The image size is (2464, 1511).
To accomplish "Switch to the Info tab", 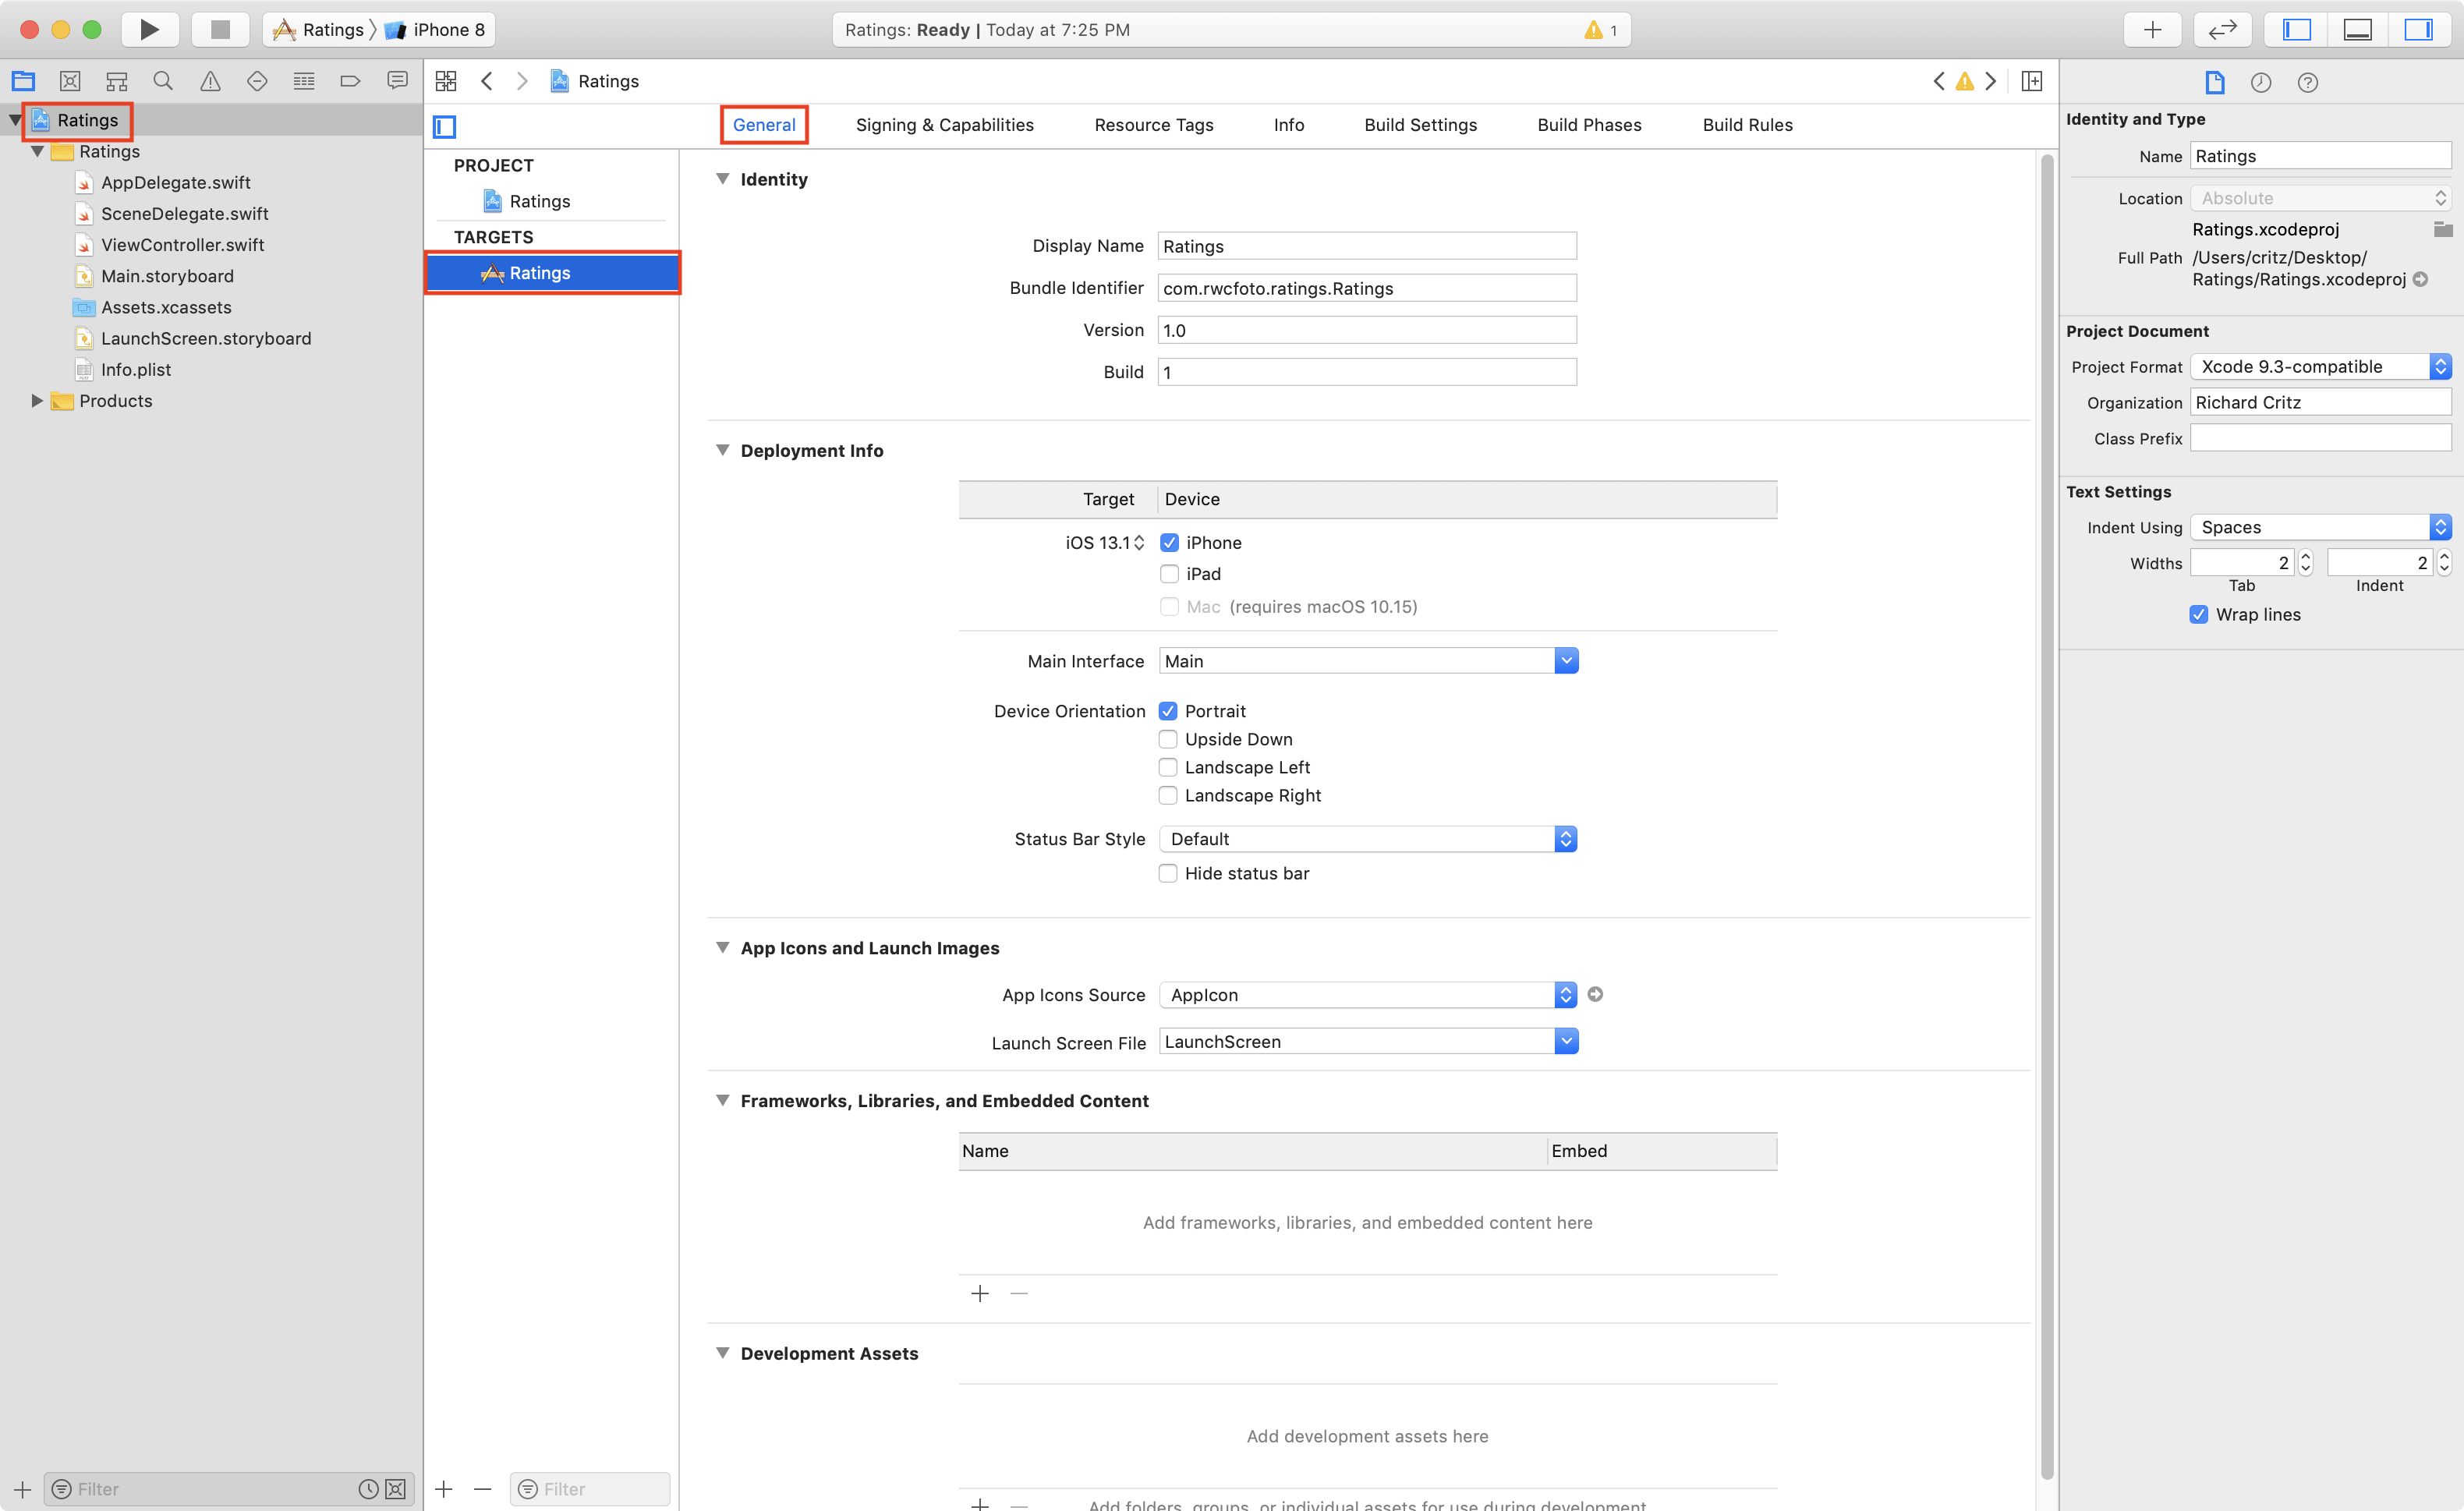I will pos(1288,125).
